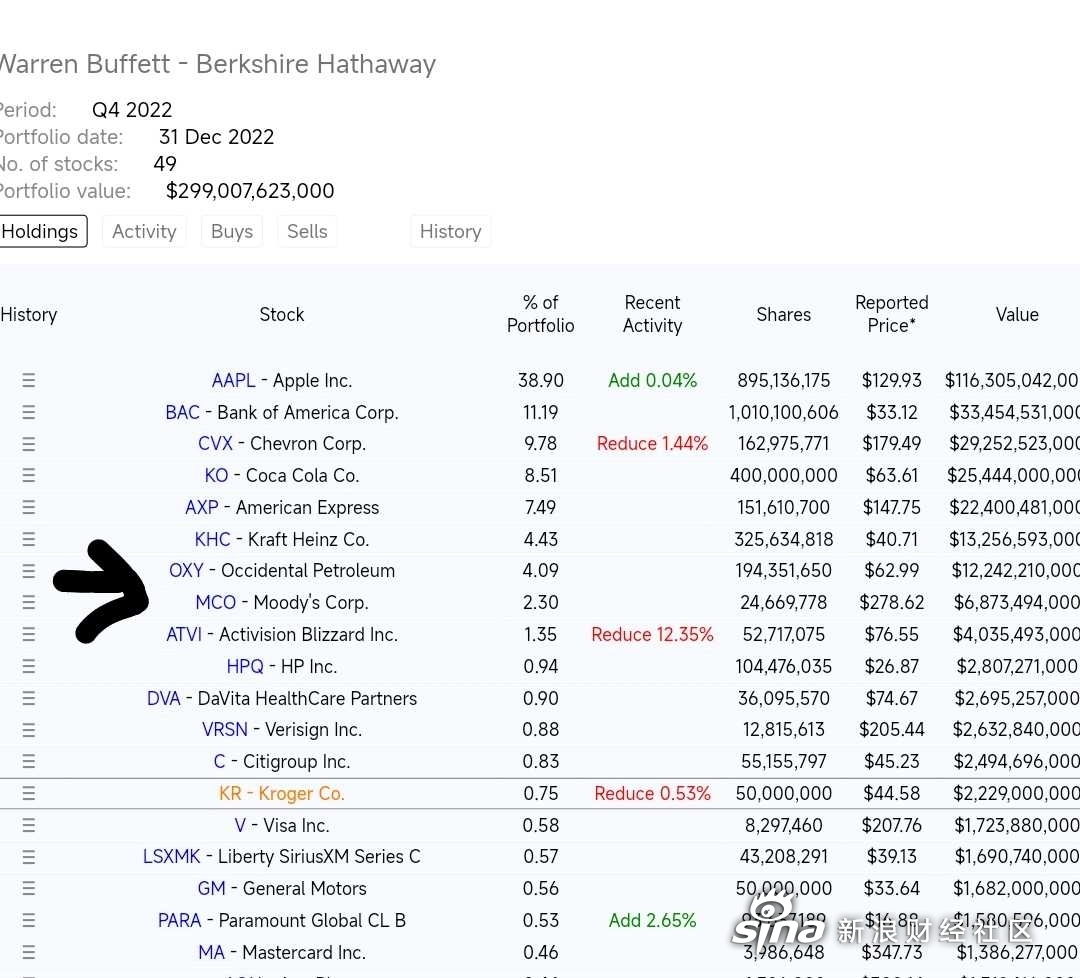Open PARA - Paramount Global CL B link
The height and width of the screenshot is (978, 1080).
[282, 920]
